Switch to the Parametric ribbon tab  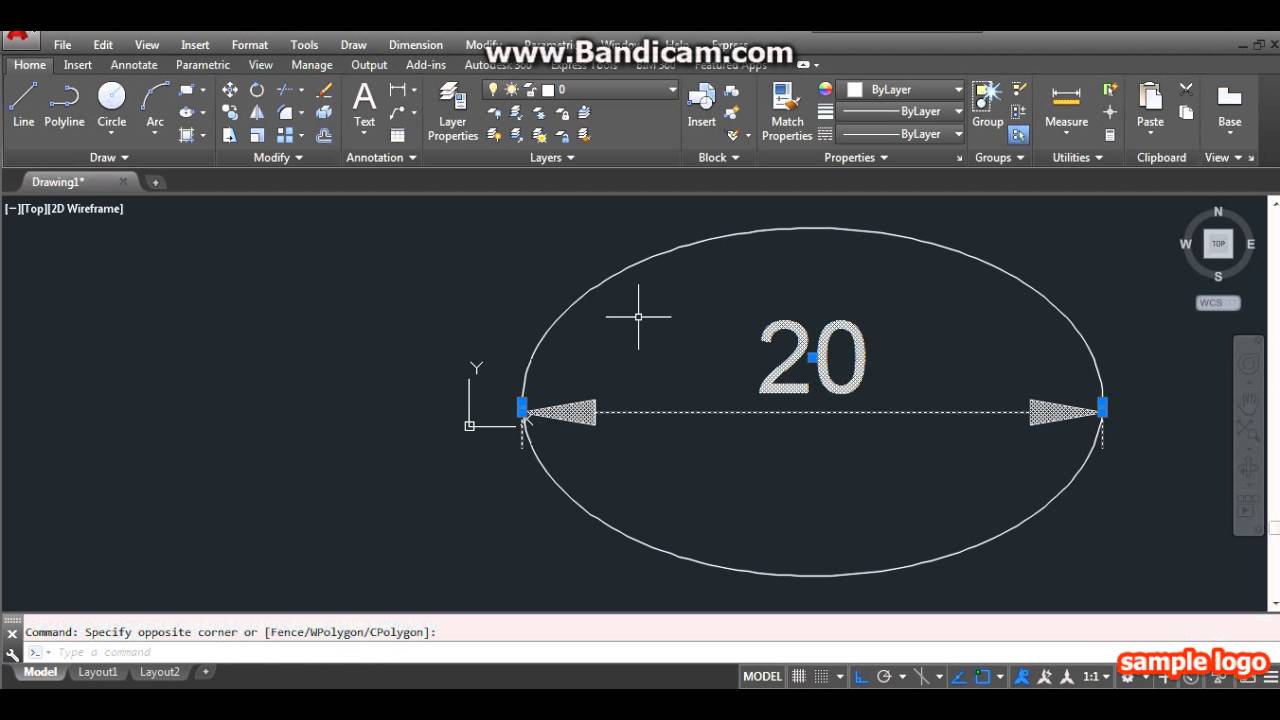203,65
